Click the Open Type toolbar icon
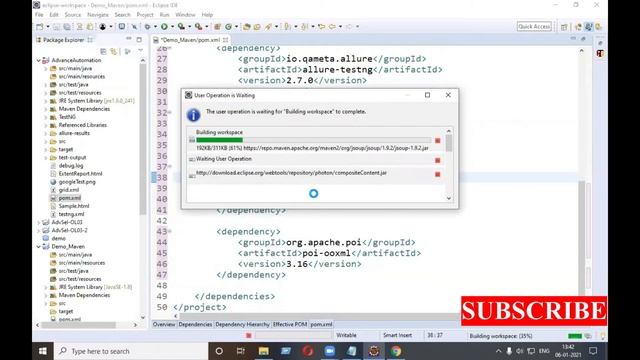The image size is (640, 360). 247,27
